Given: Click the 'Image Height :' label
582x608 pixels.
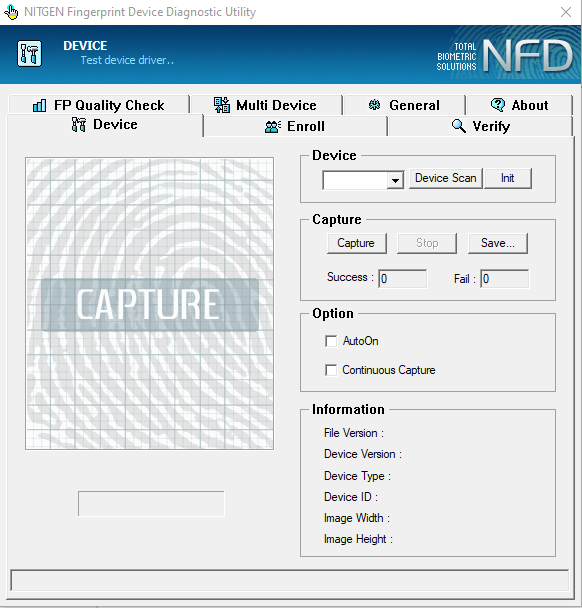Looking at the screenshot, I should [x=358, y=539].
